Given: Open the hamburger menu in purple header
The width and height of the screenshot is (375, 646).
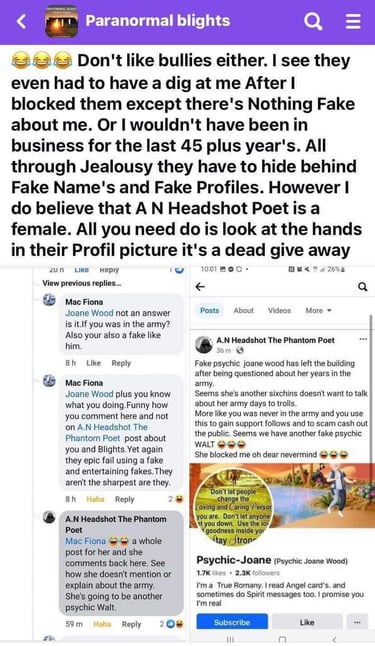Looking at the screenshot, I should 353,21.
